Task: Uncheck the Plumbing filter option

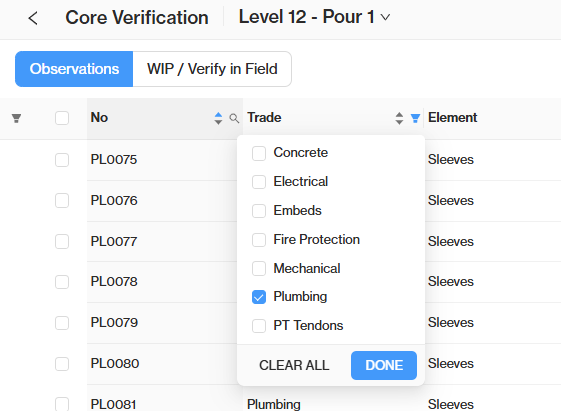Action: tap(259, 297)
